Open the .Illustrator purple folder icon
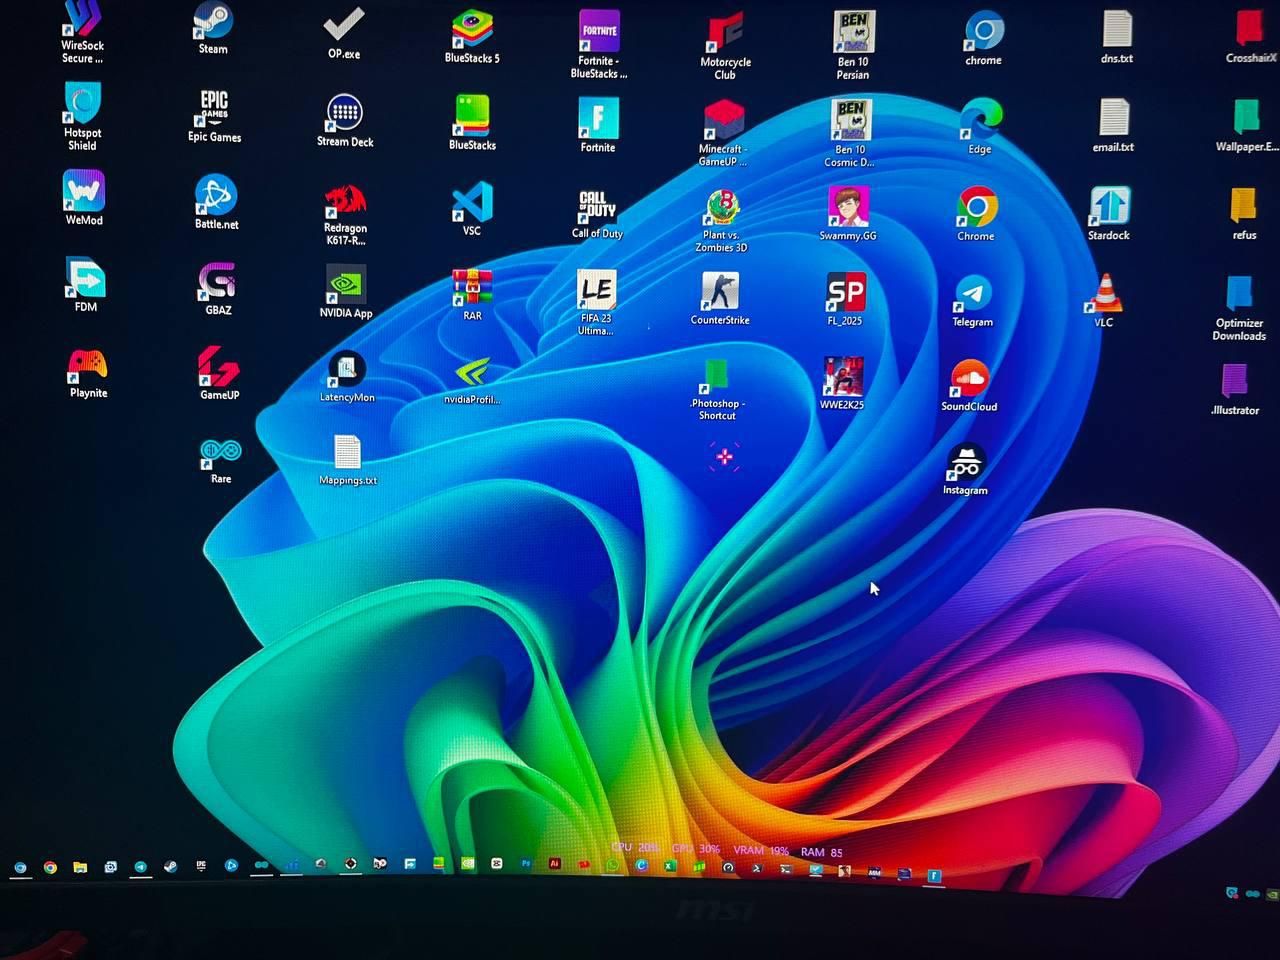Image resolution: width=1280 pixels, height=960 pixels. coord(1235,390)
